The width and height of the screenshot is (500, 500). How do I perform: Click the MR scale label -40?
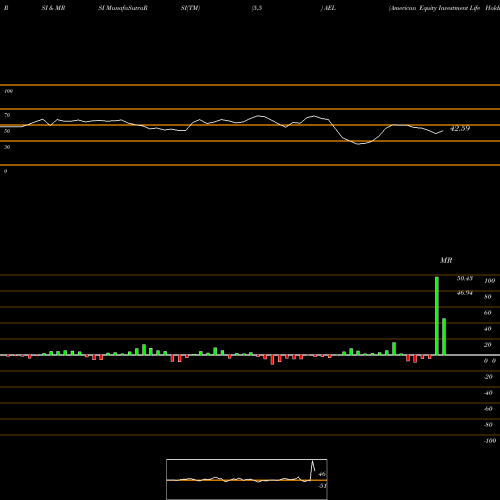click(488, 393)
